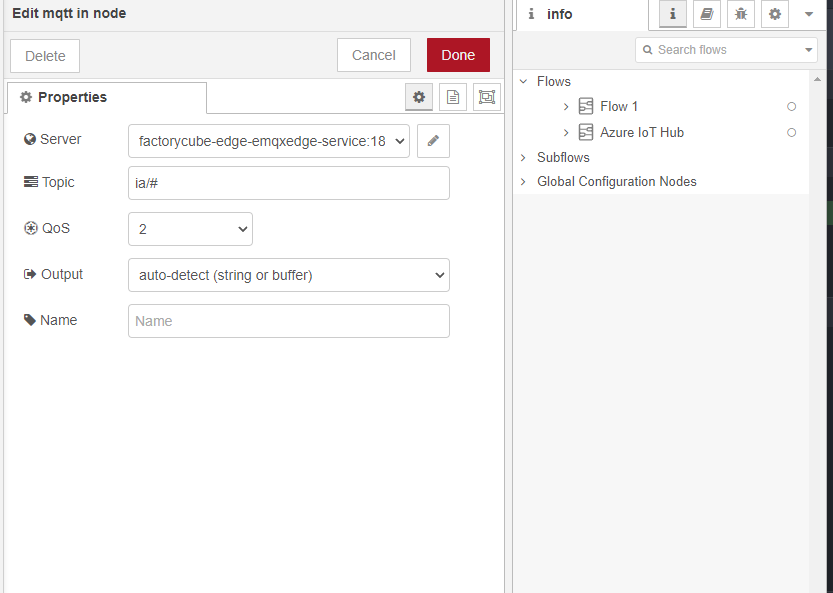833x593 pixels.
Task: Toggle focus on Azure IoT Hub
Action: (791, 132)
